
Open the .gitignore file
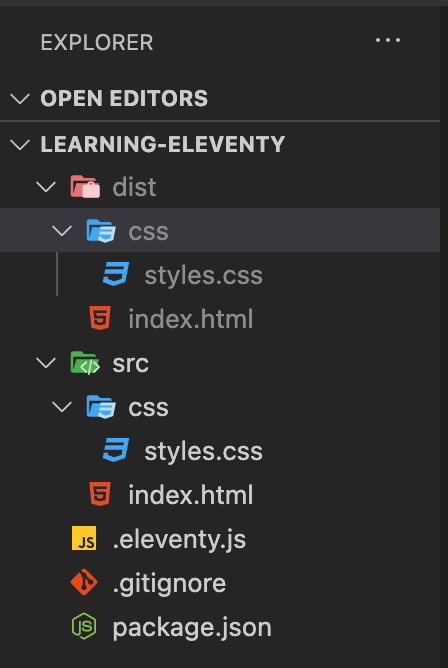click(x=169, y=584)
